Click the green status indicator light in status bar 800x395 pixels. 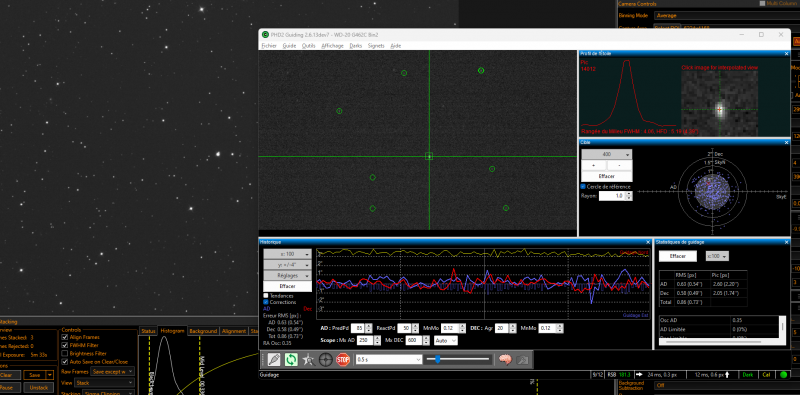point(784,375)
